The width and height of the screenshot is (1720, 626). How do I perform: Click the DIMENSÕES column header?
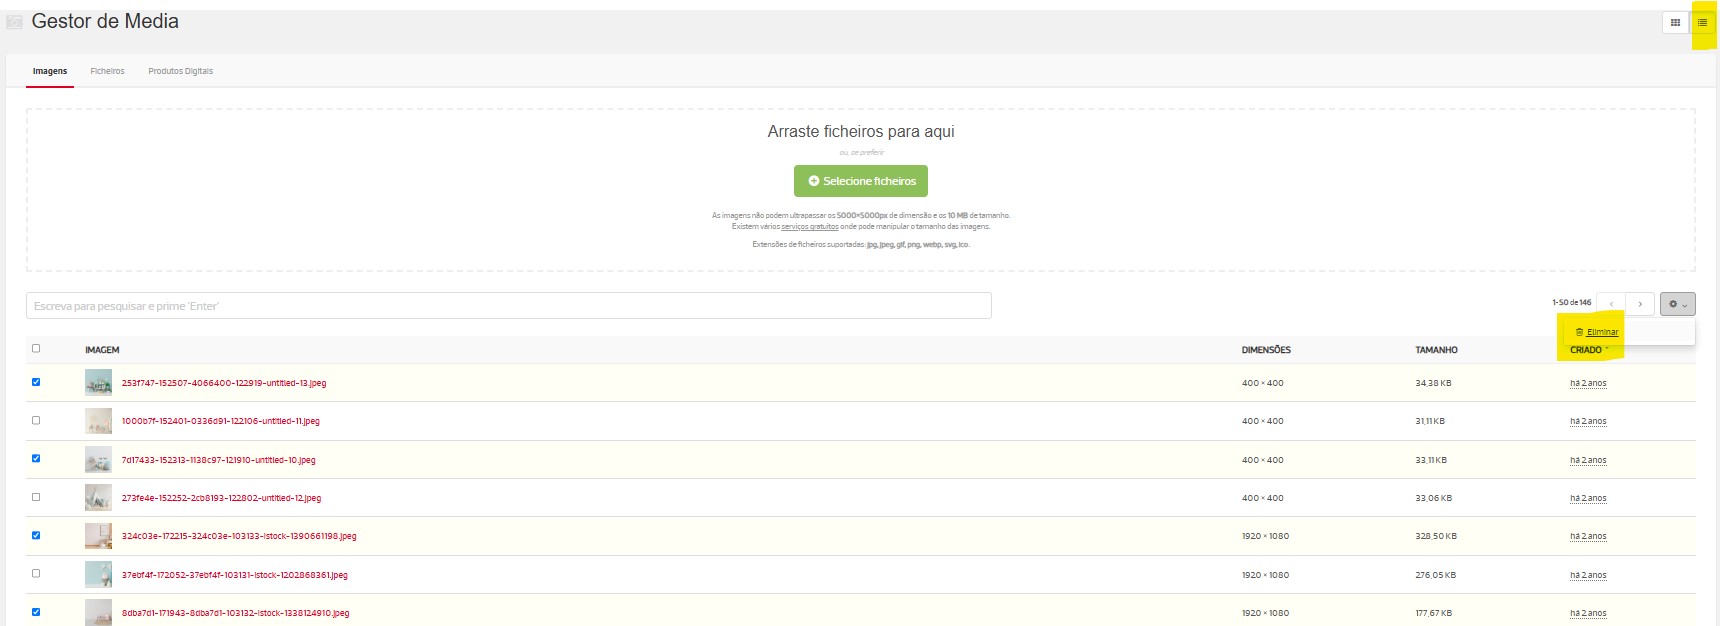coord(1266,350)
